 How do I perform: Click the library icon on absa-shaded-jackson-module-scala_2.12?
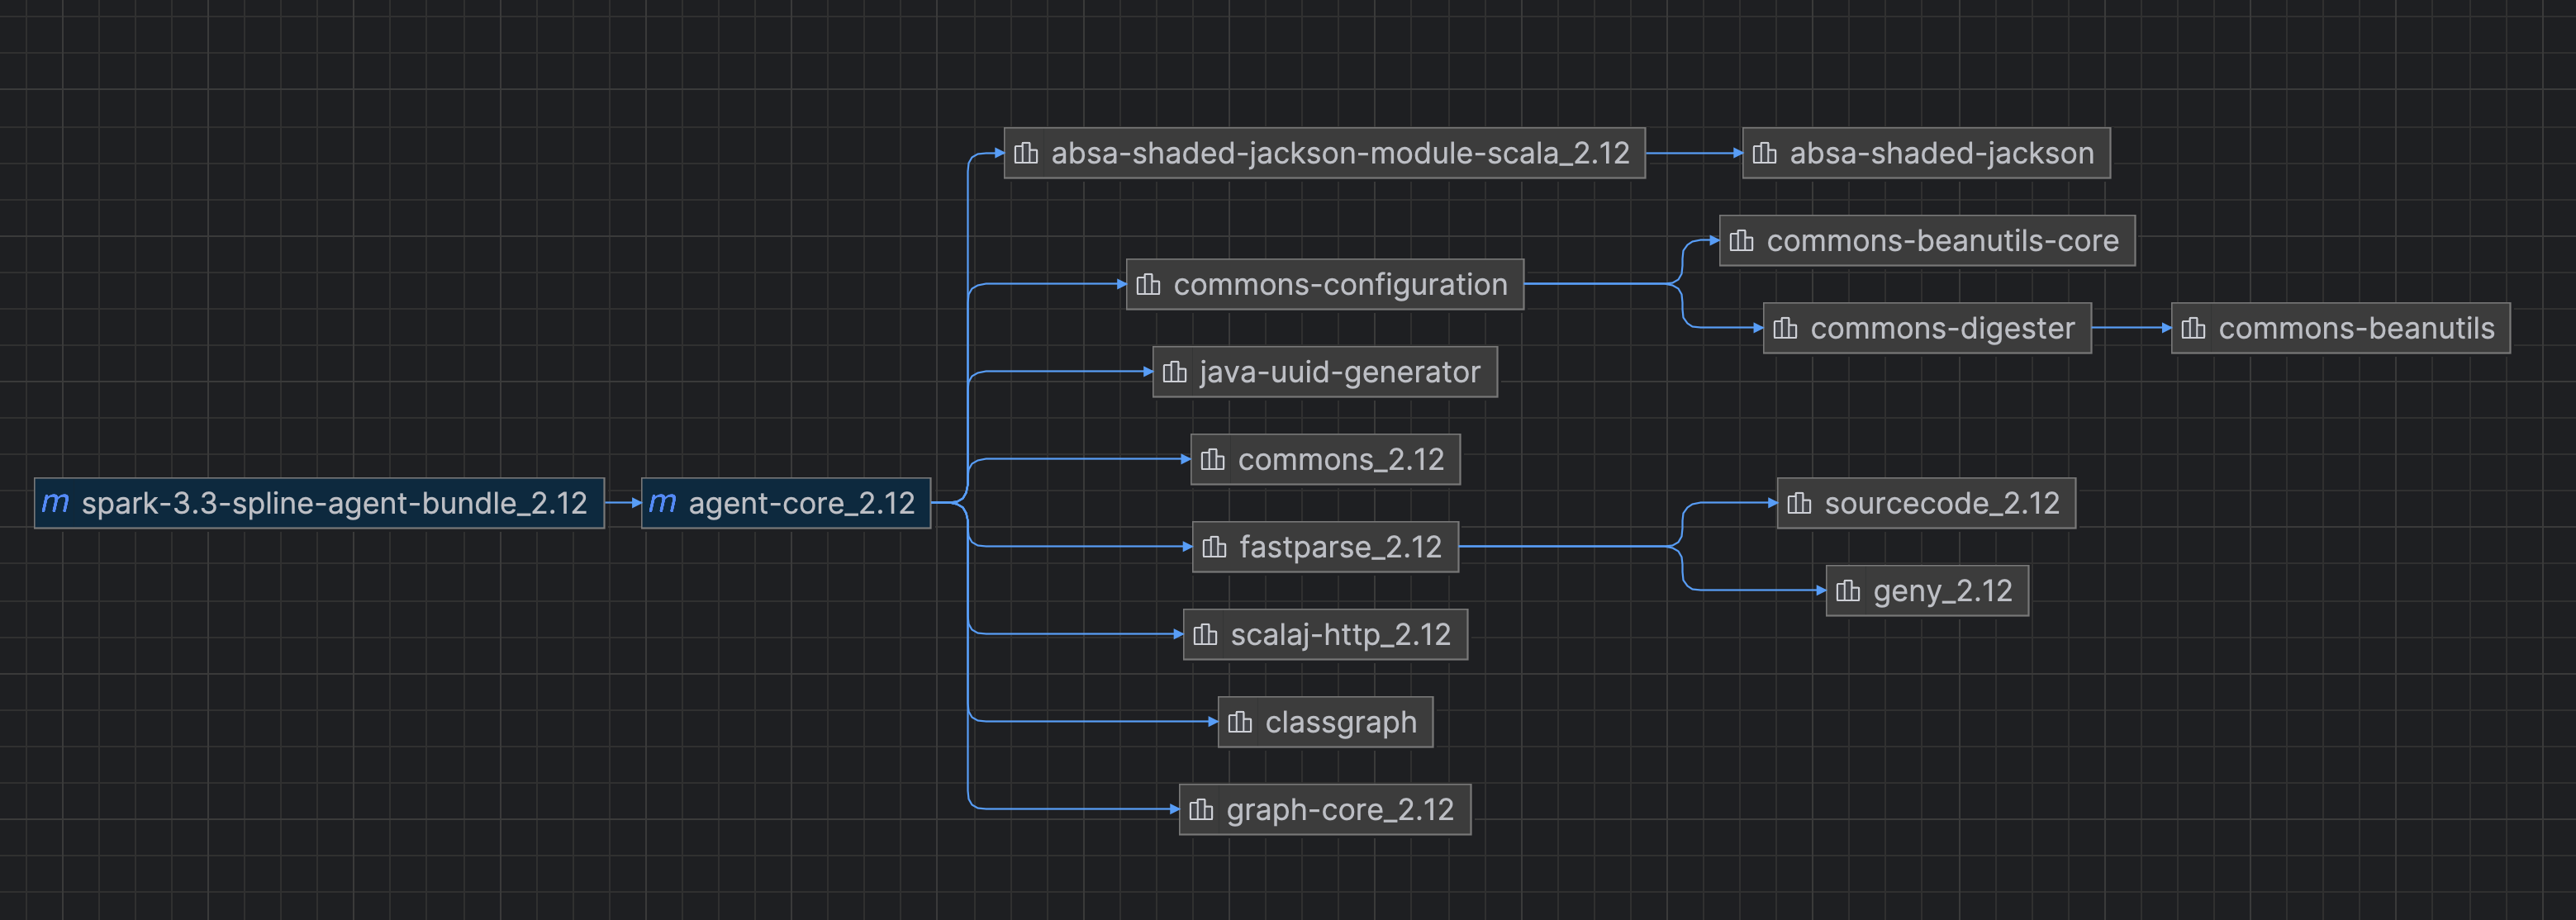[x=1025, y=153]
